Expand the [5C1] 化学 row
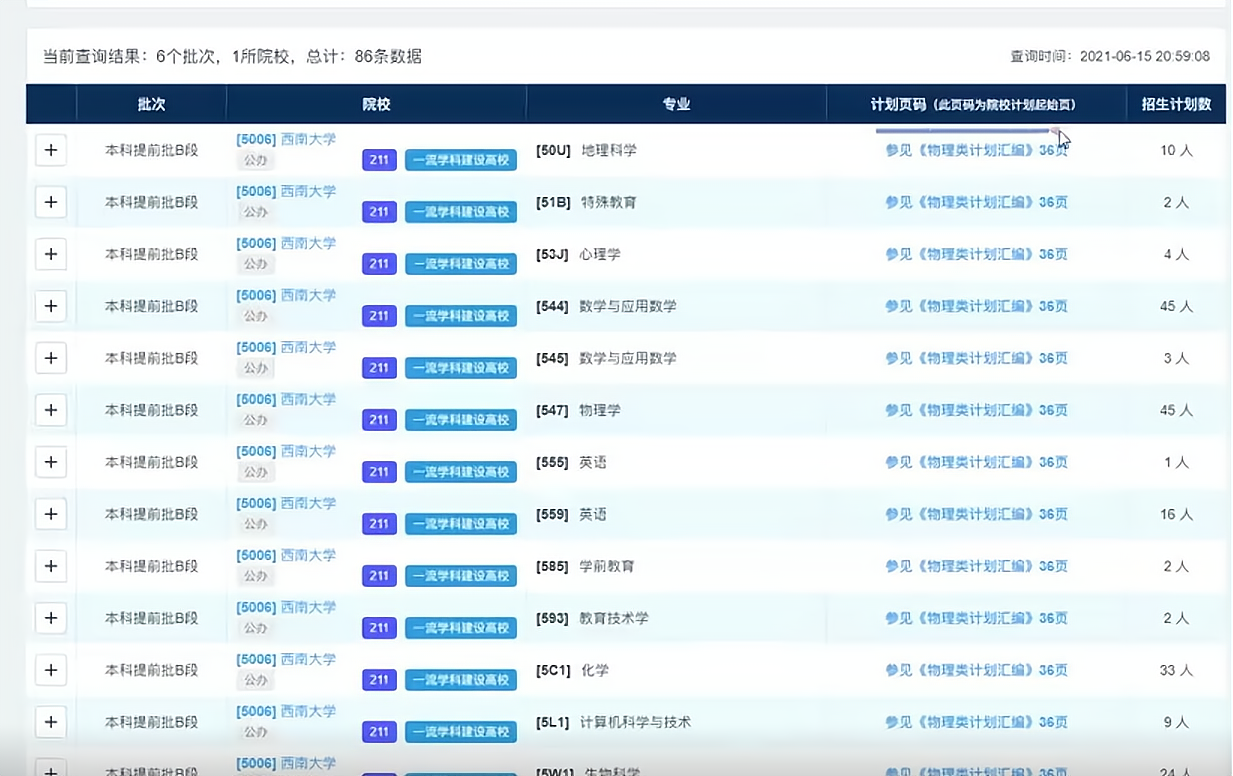The height and width of the screenshot is (776, 1233). coord(51,670)
